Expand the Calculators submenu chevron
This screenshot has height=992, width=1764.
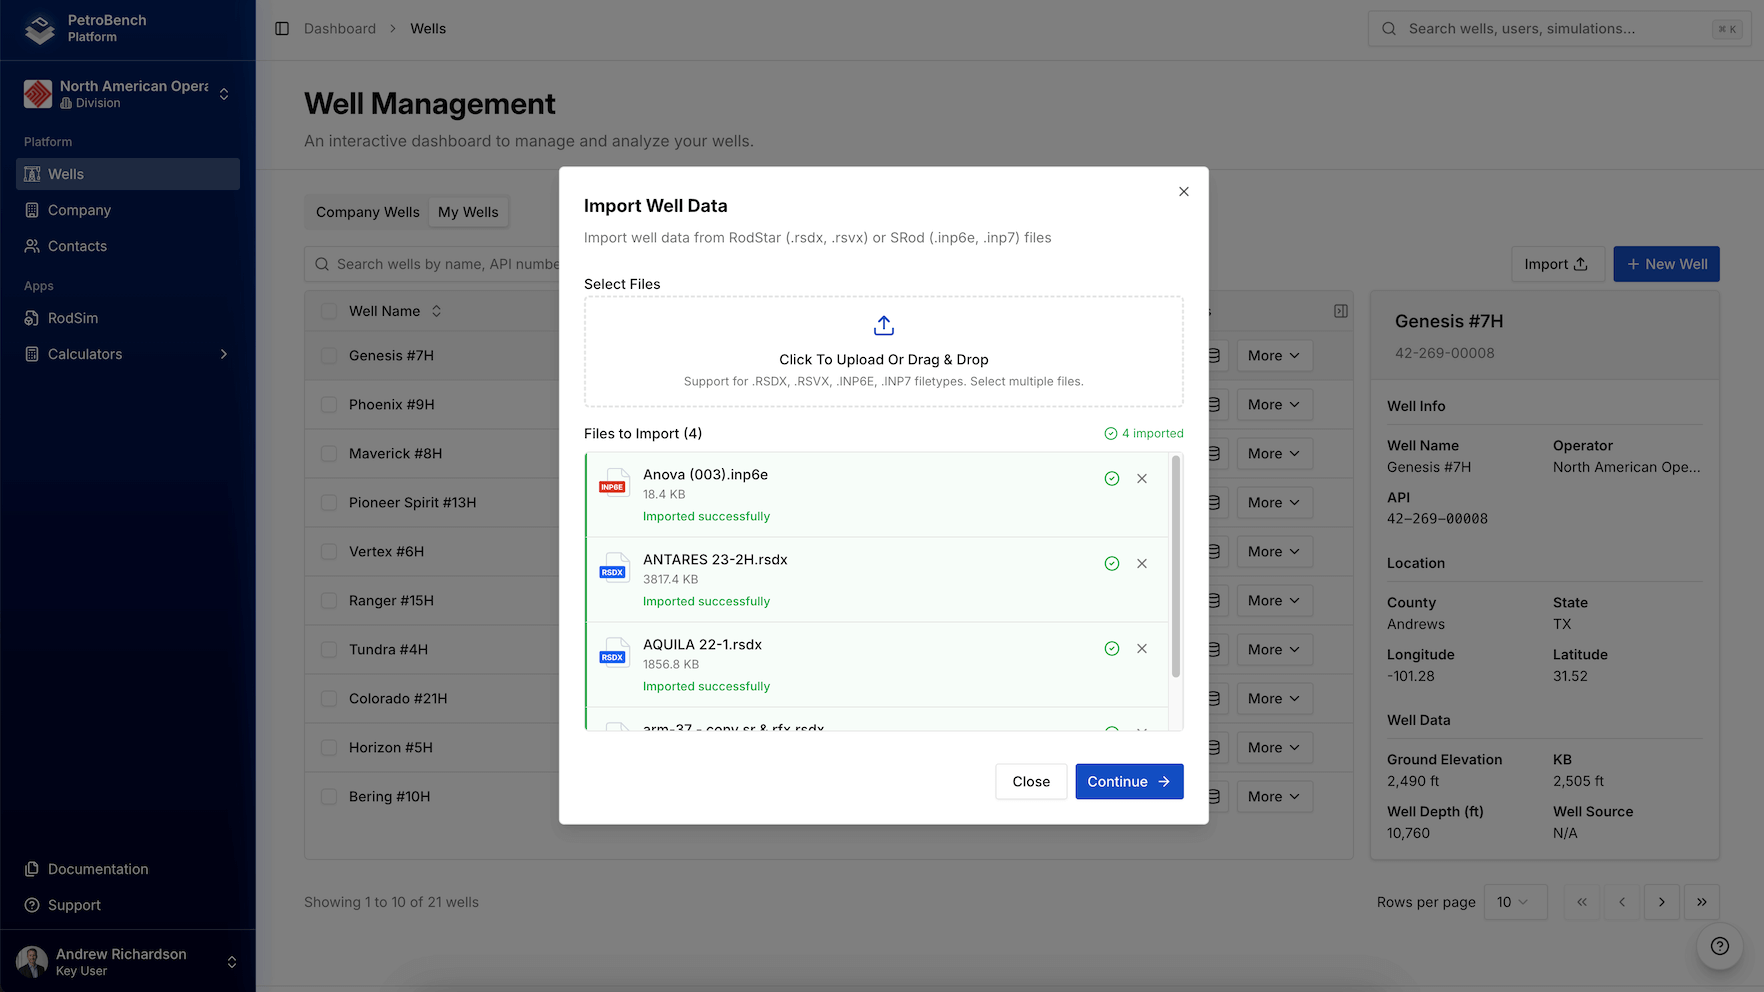(224, 354)
